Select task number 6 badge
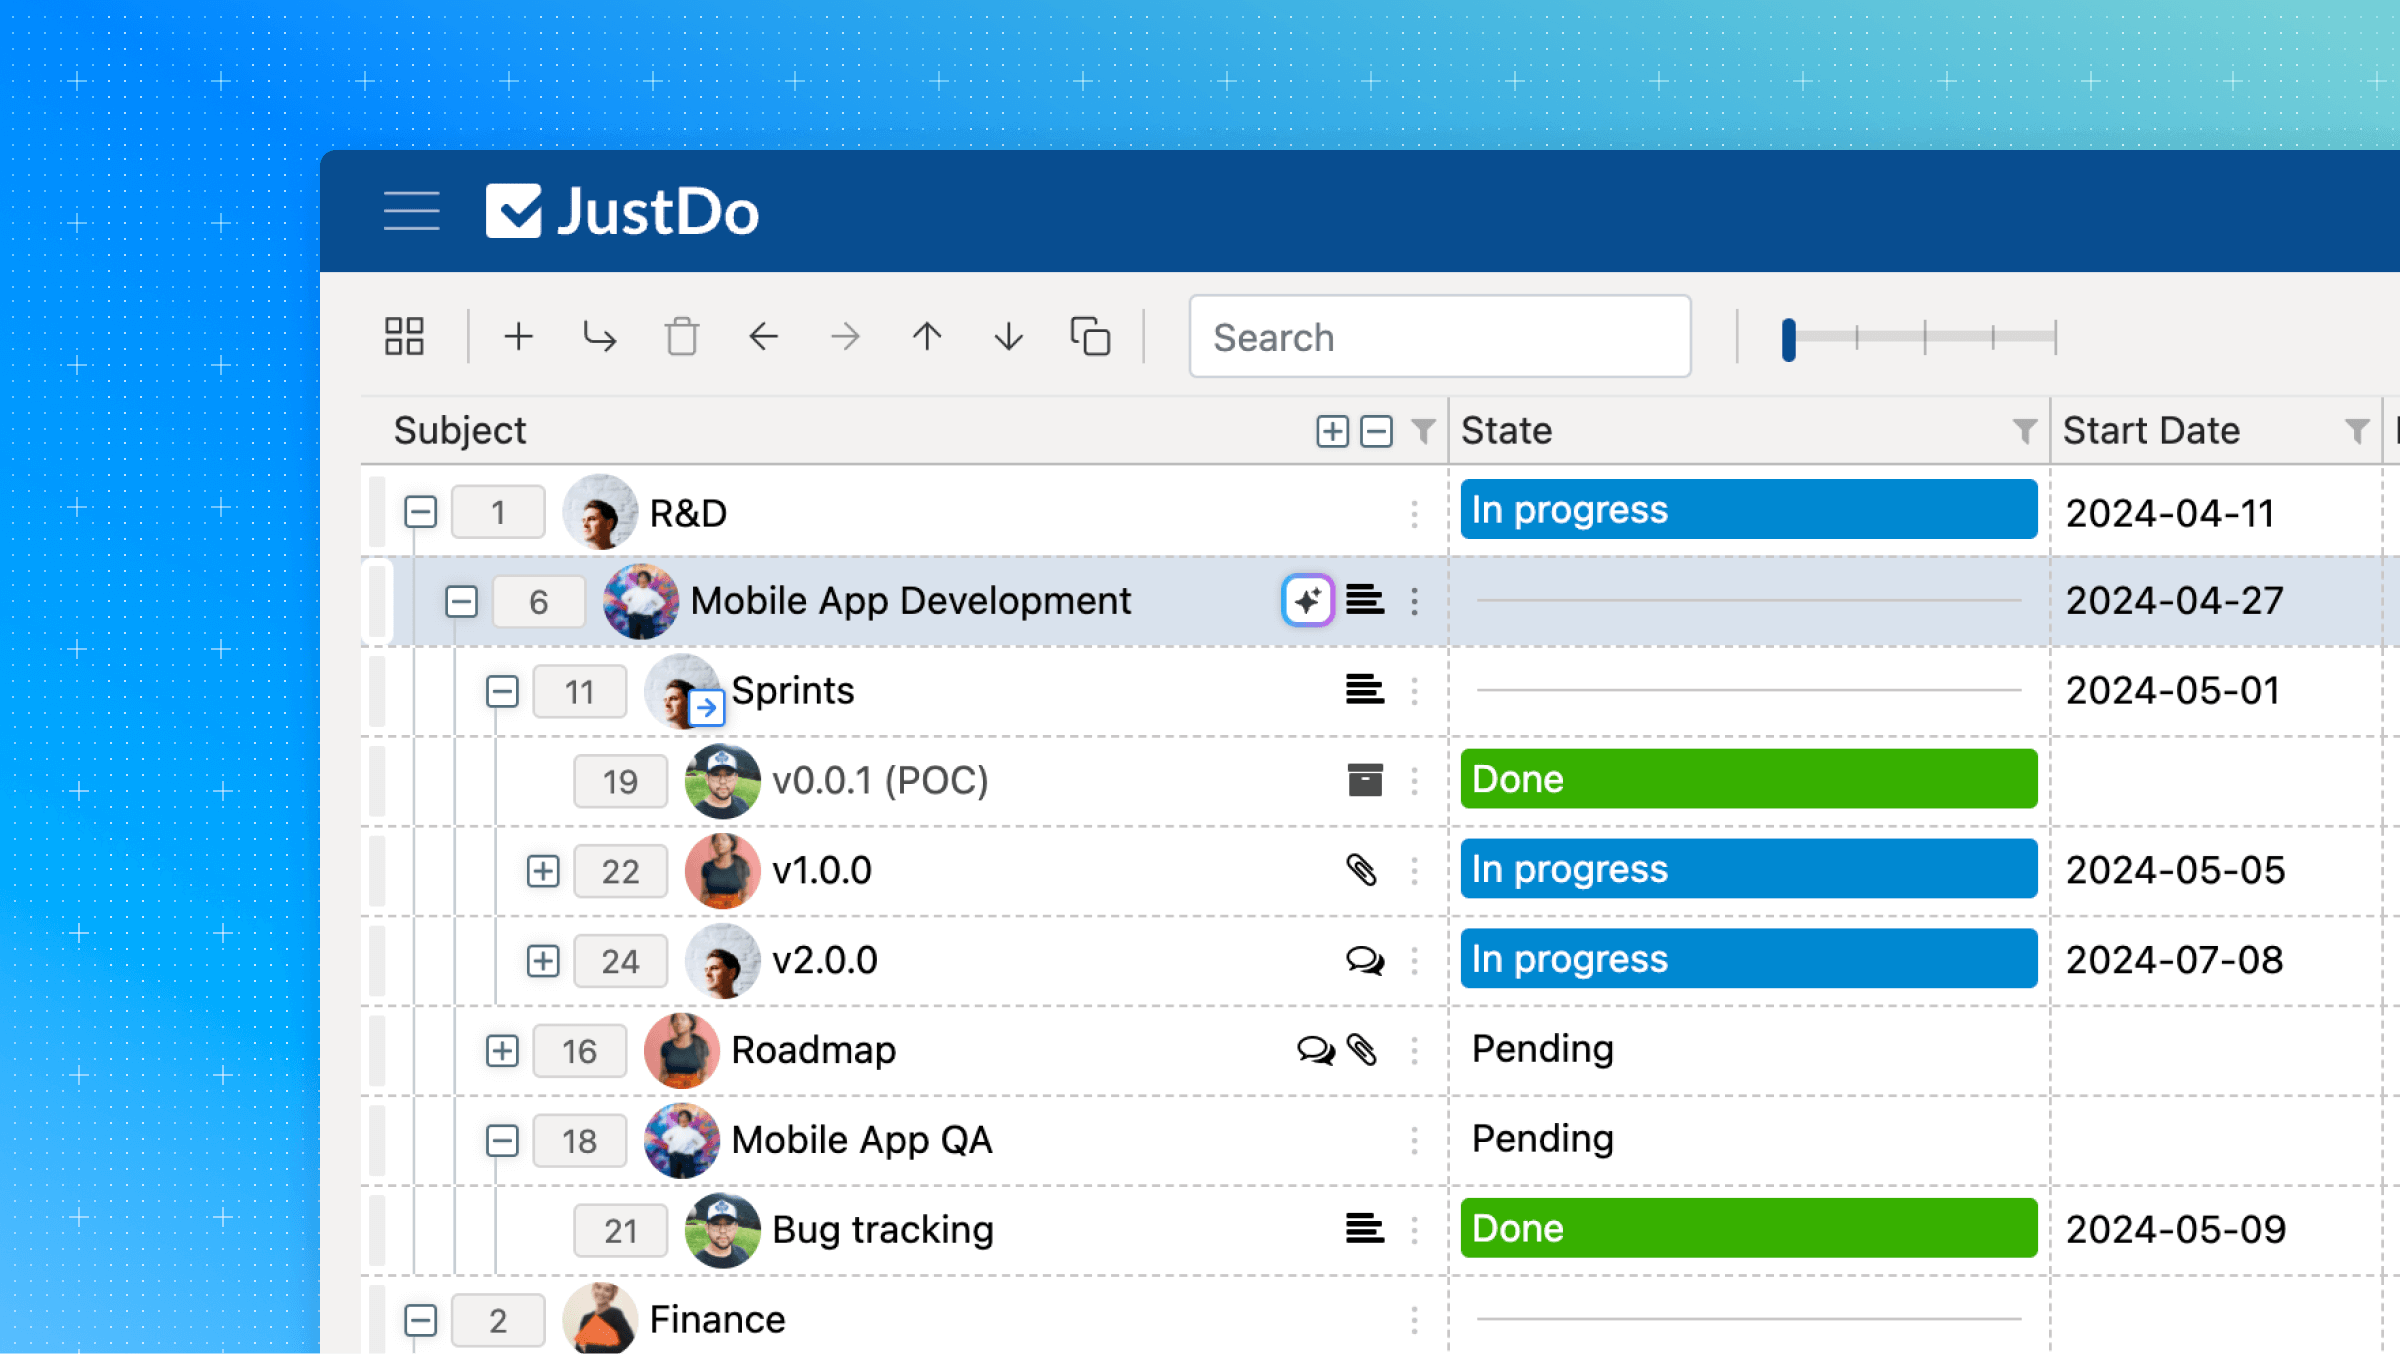Image resolution: width=2400 pixels, height=1354 pixels. (538, 602)
